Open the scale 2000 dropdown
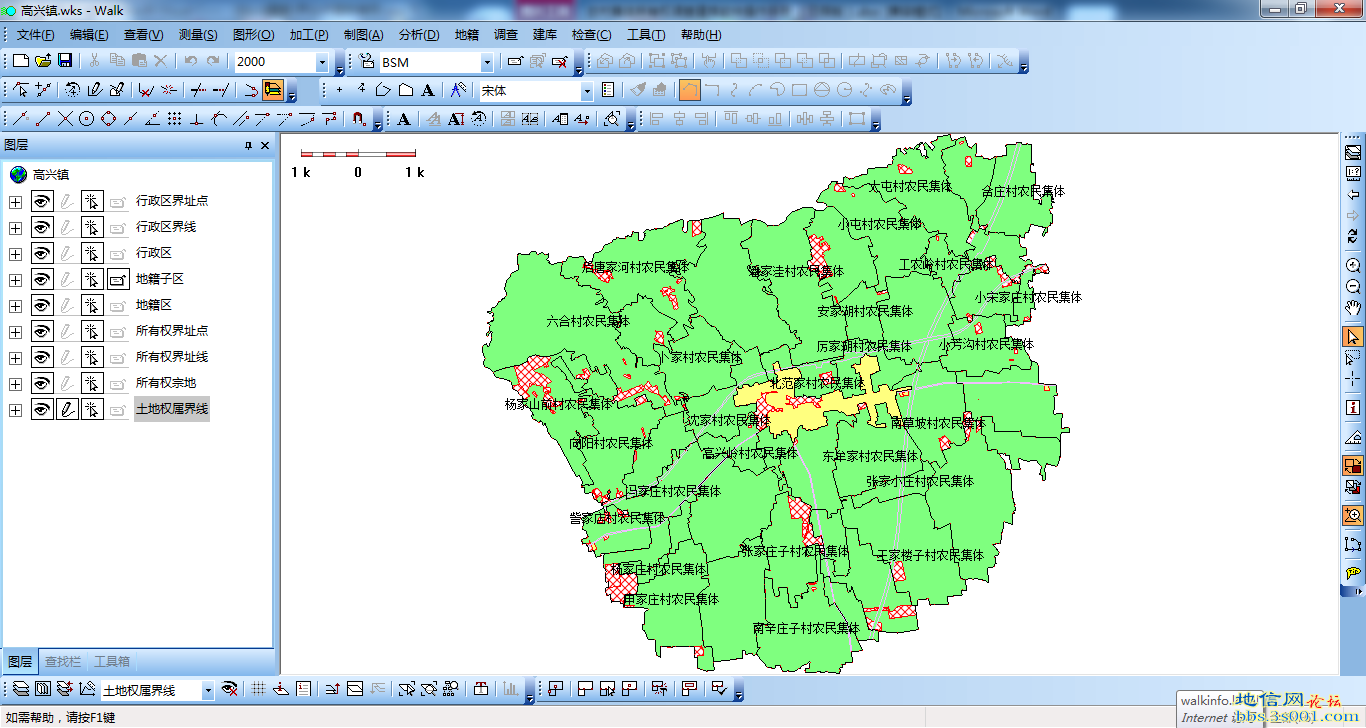The width and height of the screenshot is (1366, 728). point(322,62)
